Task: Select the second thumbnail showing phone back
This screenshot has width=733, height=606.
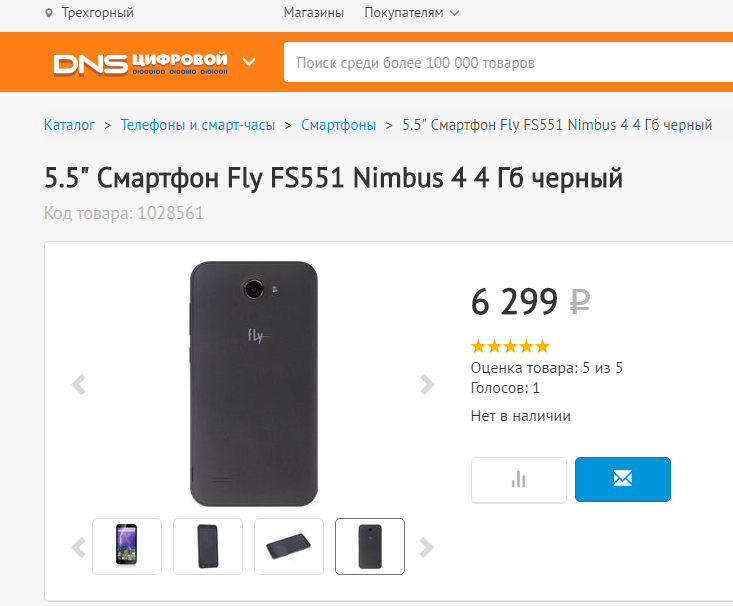Action: click(x=208, y=546)
